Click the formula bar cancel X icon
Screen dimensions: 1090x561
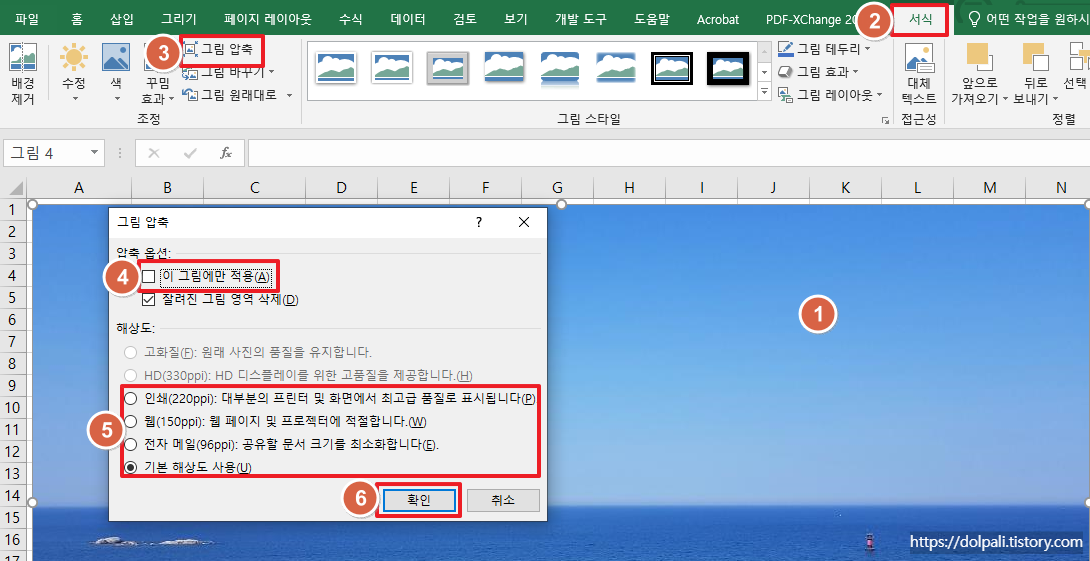(154, 153)
